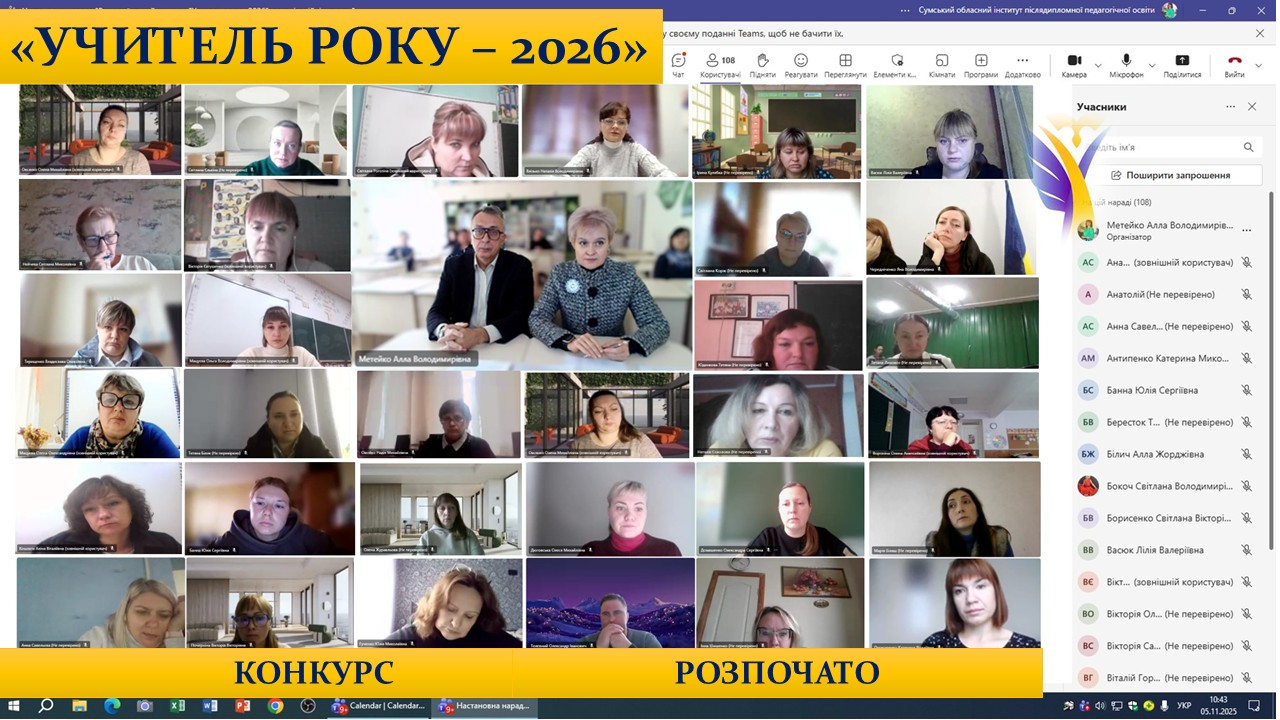
Task: Open the Додатково more options menu
Action: (1023, 65)
